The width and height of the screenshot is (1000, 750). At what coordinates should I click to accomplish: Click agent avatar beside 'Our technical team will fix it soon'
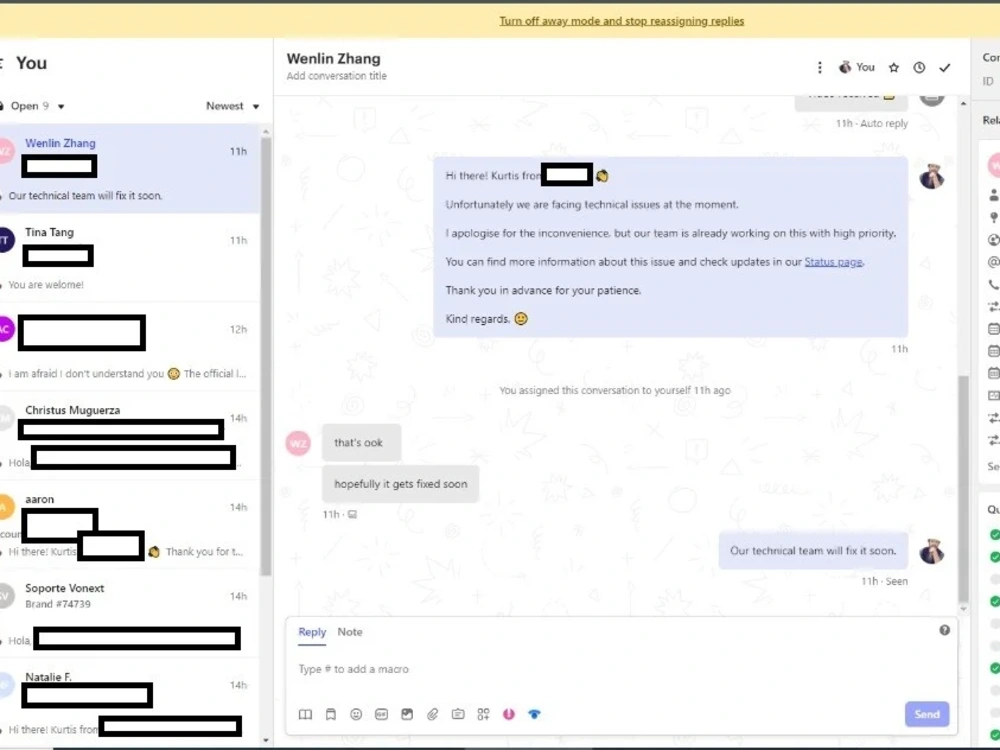pyautogui.click(x=932, y=551)
